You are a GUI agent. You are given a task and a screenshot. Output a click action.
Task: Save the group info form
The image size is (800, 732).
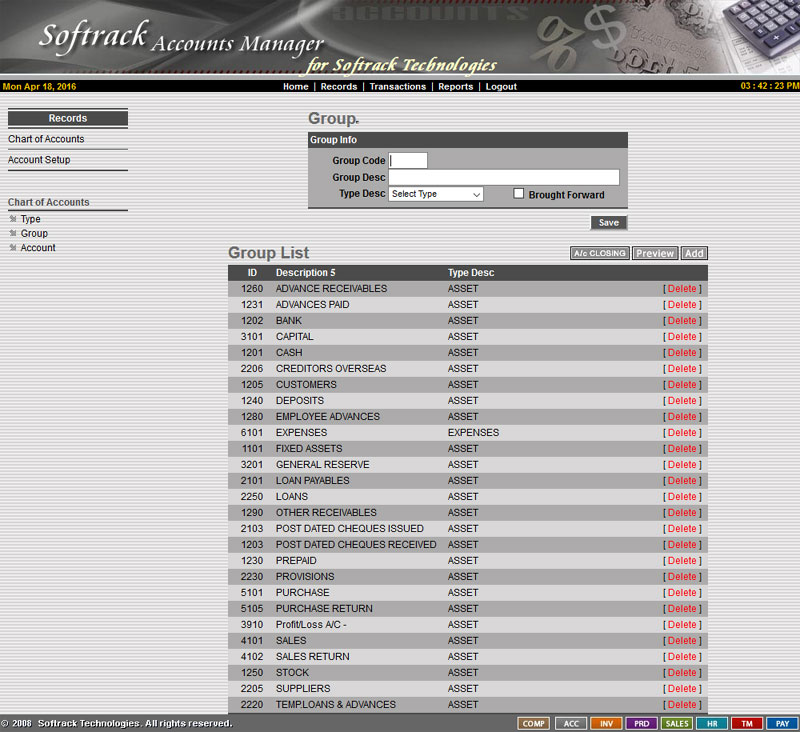tap(608, 223)
